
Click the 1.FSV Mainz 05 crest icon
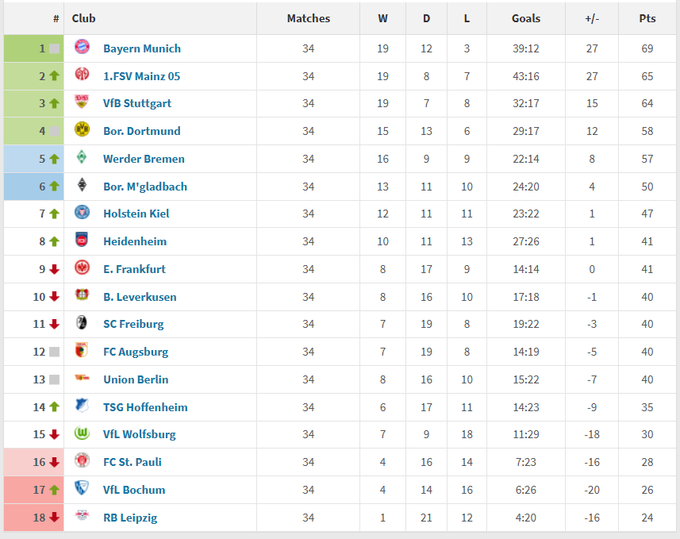82,76
